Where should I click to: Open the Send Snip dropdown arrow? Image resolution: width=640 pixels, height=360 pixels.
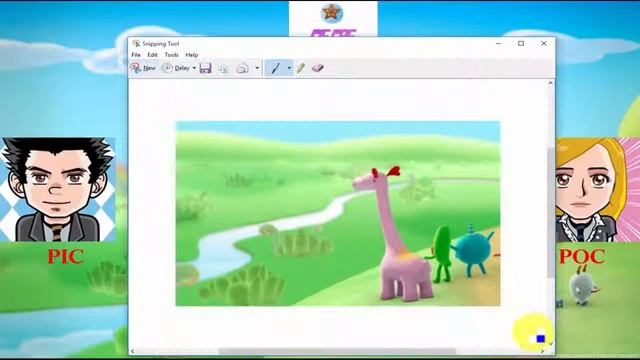pyautogui.click(x=257, y=68)
